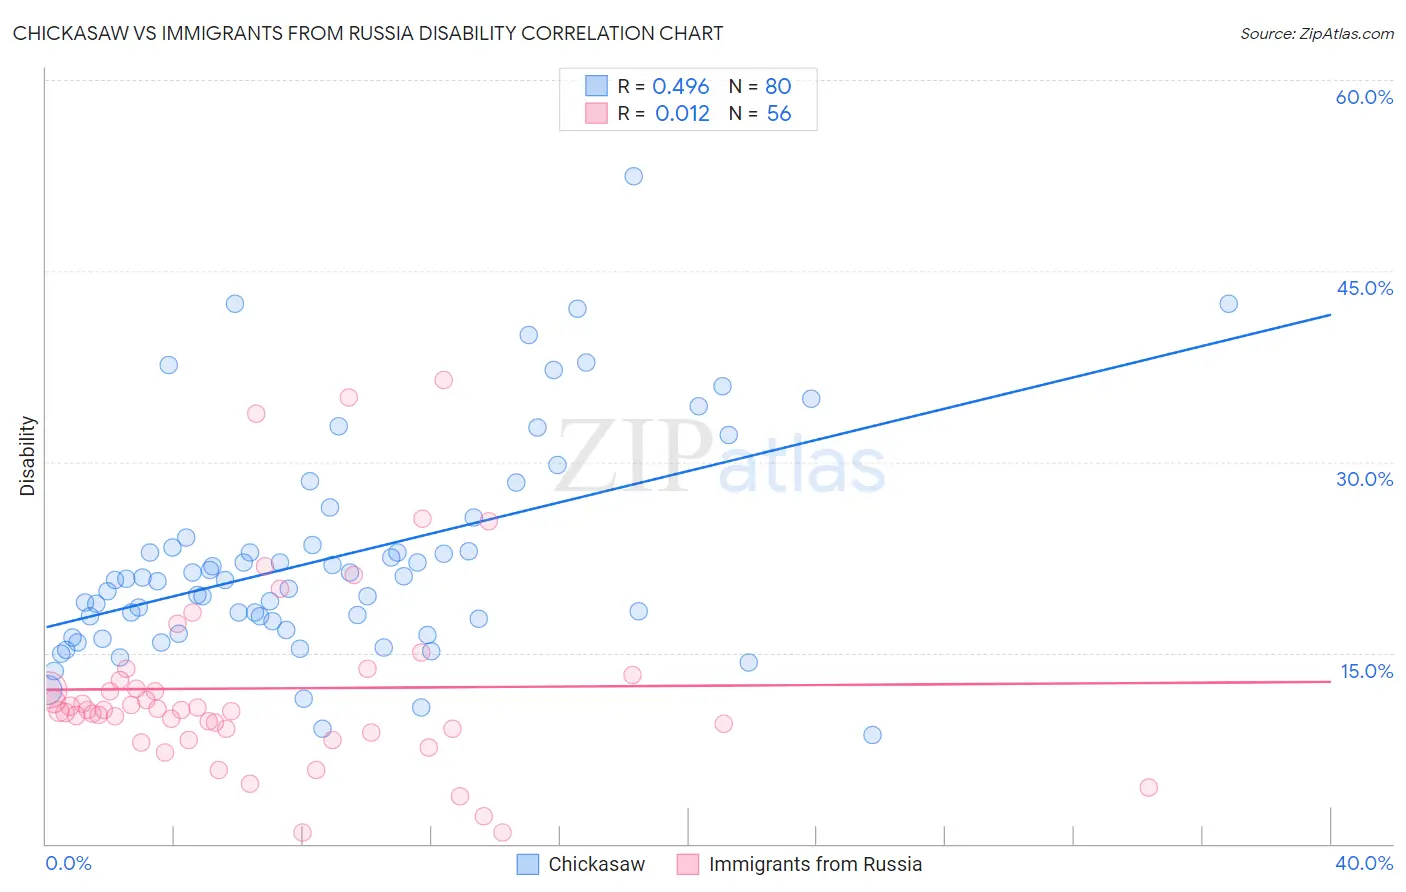Click the far-right blue point near 45% line
Image resolution: width=1406 pixels, height=892 pixels.
point(1228,304)
